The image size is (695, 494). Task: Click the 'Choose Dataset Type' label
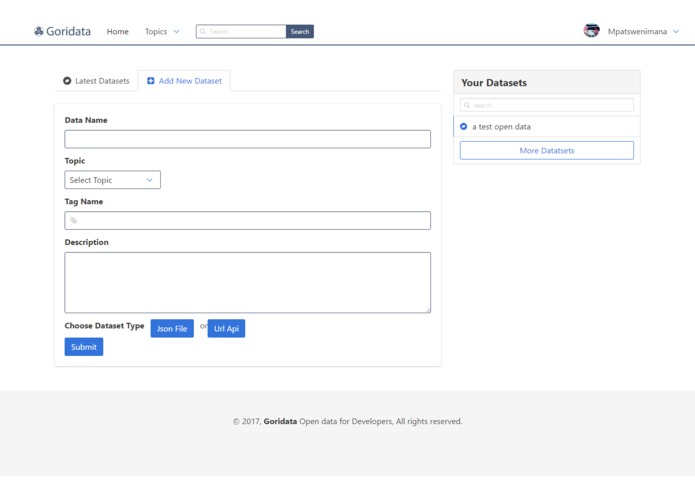point(105,326)
